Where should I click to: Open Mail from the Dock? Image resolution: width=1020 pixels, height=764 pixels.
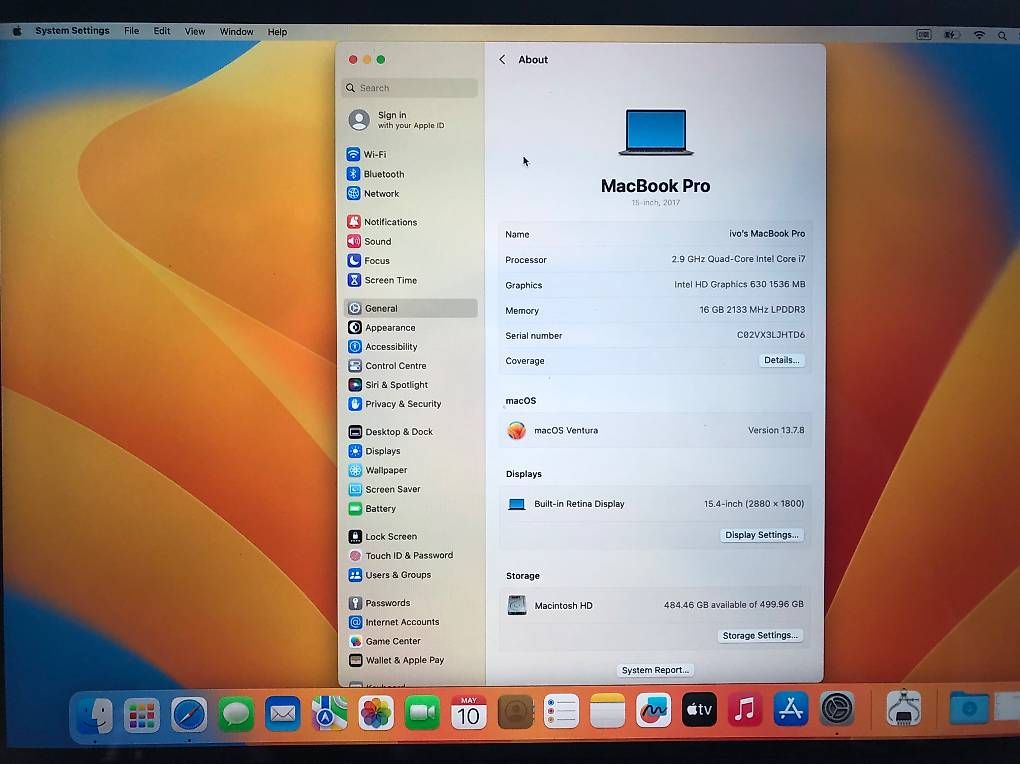283,714
